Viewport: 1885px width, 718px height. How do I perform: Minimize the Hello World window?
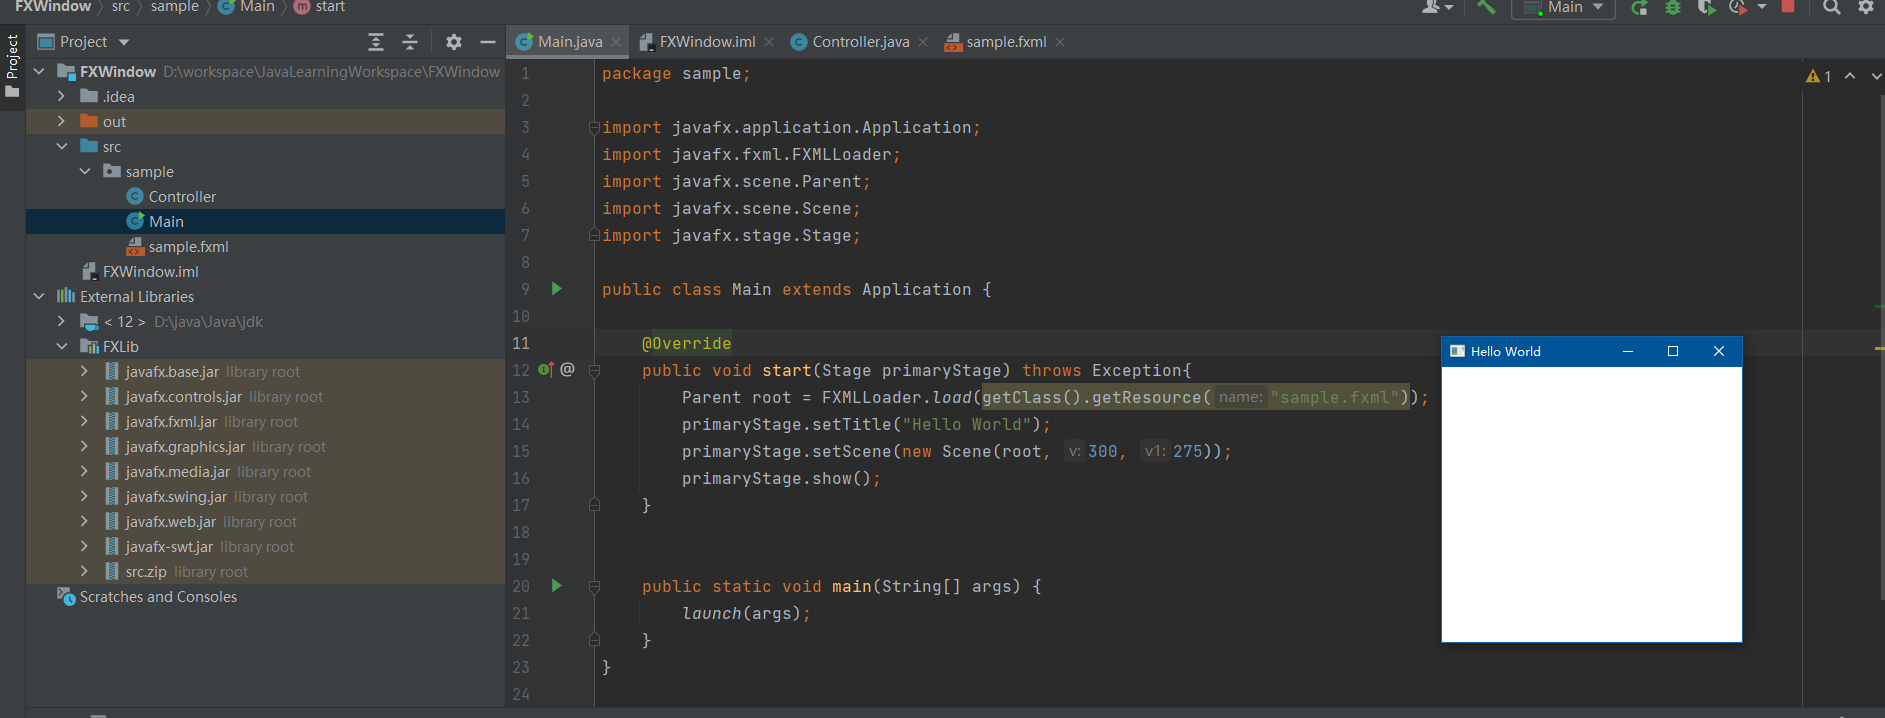pyautogui.click(x=1628, y=351)
